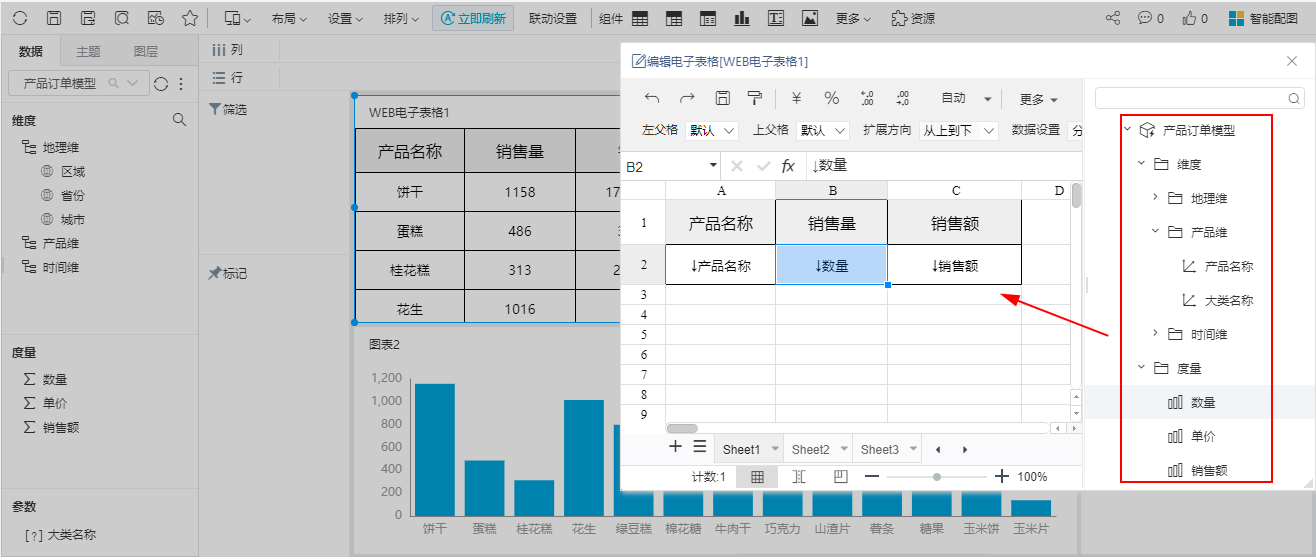Viewport: 1316px width, 557px height.
Task: Switch to the 数据 tab
Action: pos(31,52)
